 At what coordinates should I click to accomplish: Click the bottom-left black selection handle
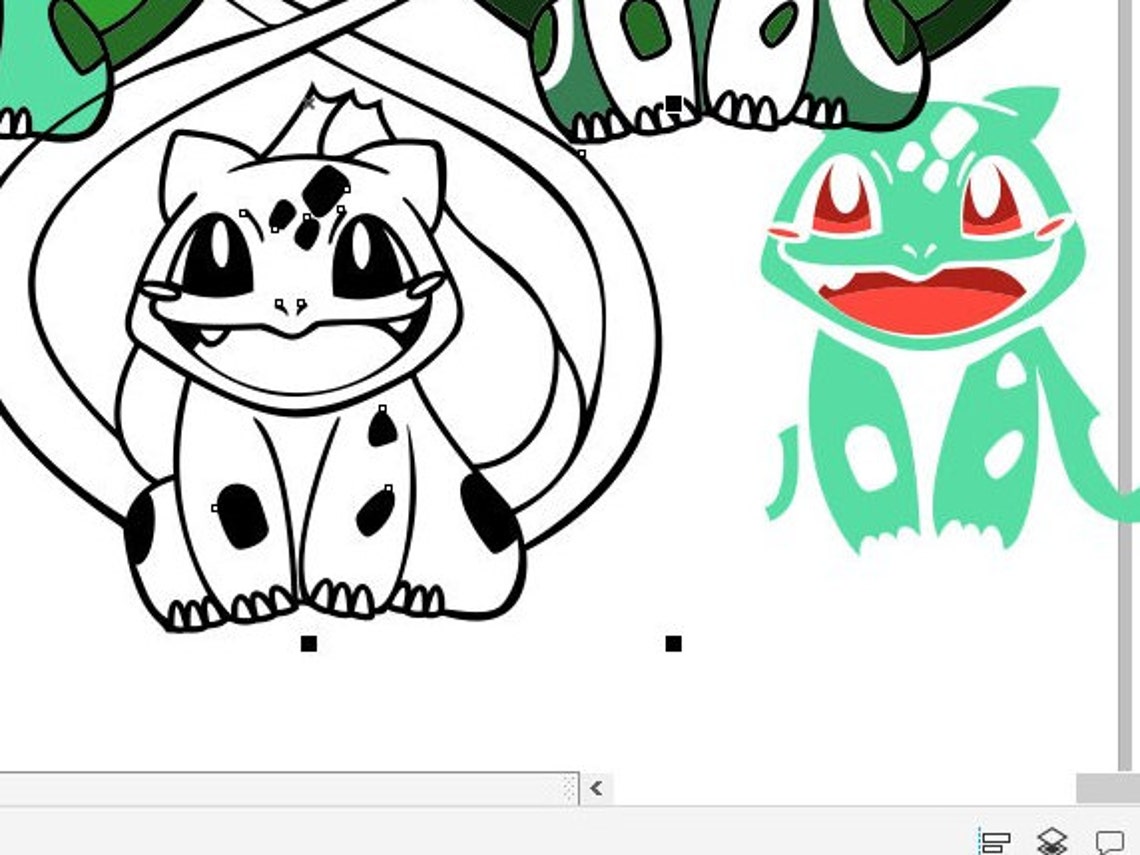click(x=307, y=643)
